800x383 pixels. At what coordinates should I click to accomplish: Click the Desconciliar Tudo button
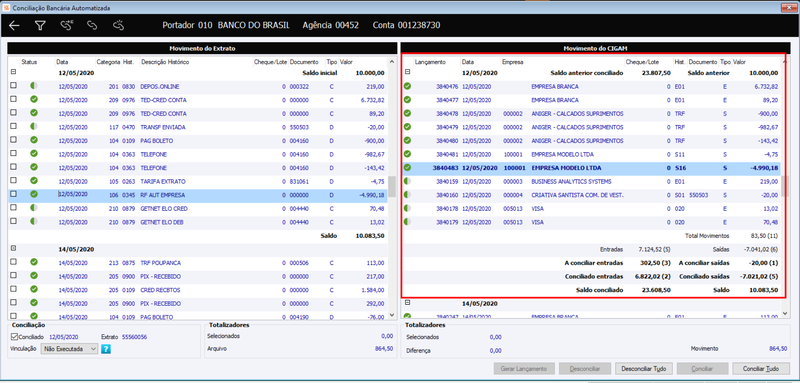[644, 368]
